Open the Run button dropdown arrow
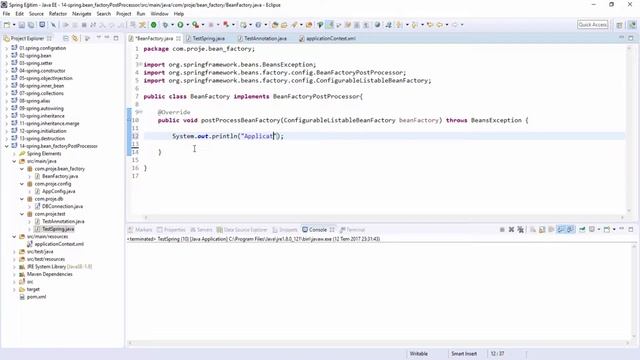 click(x=187, y=25)
